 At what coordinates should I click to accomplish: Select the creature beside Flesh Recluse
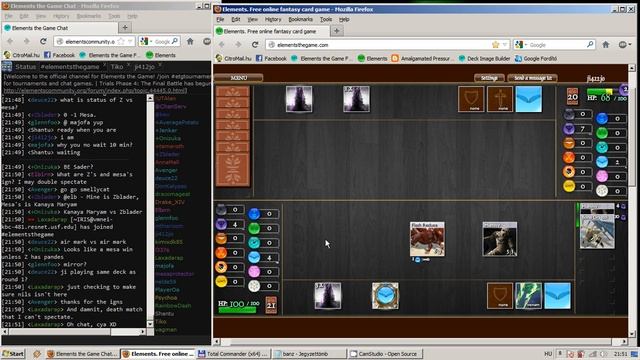pyautogui.click(x=500, y=239)
